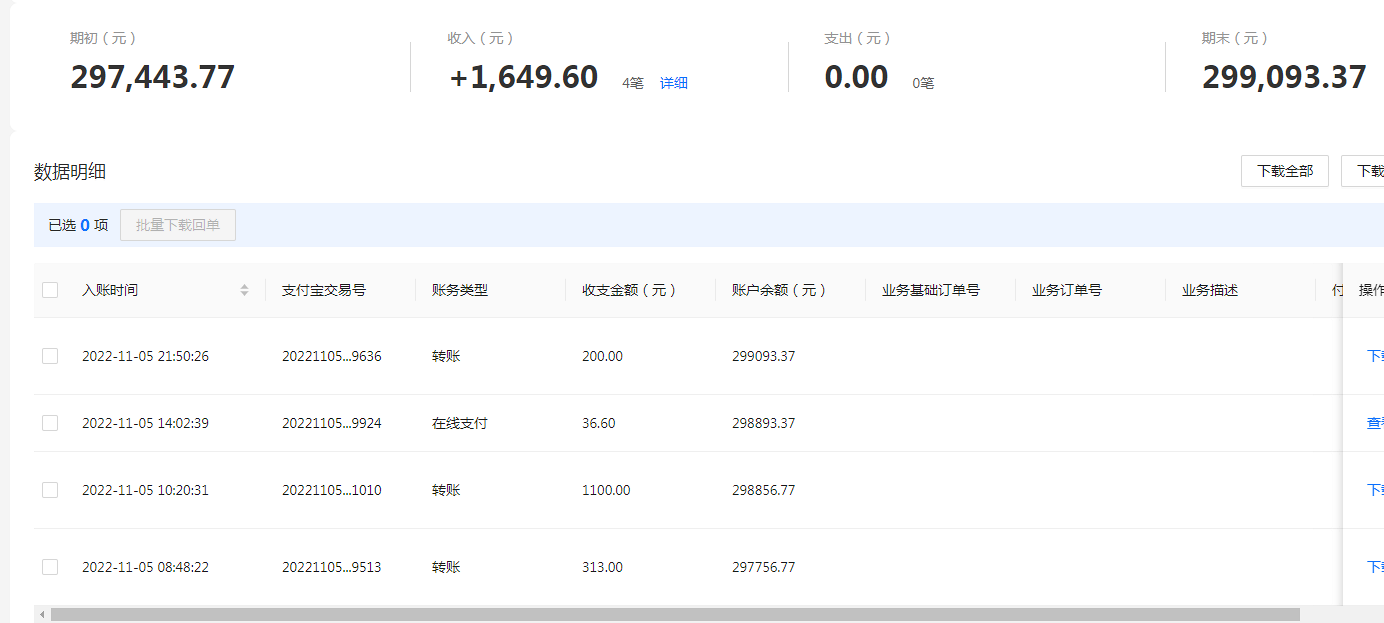Click the balance 297756.77 cell
1384x623 pixels.
[x=764, y=567]
